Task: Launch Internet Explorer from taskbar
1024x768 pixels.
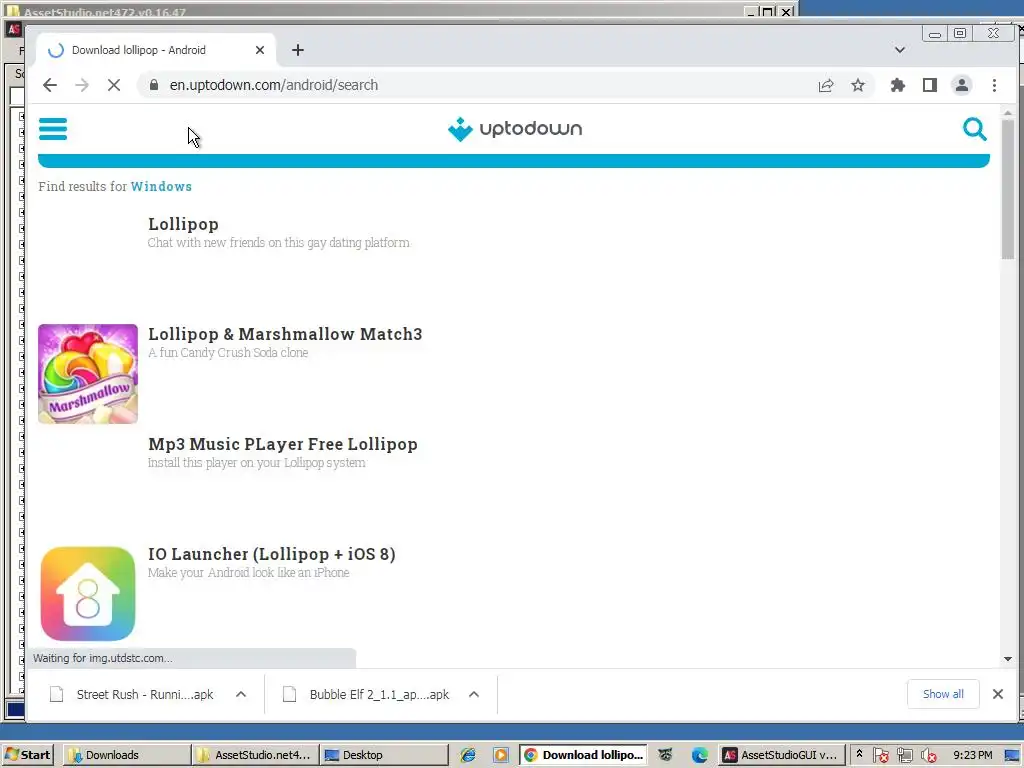Action: [468, 755]
